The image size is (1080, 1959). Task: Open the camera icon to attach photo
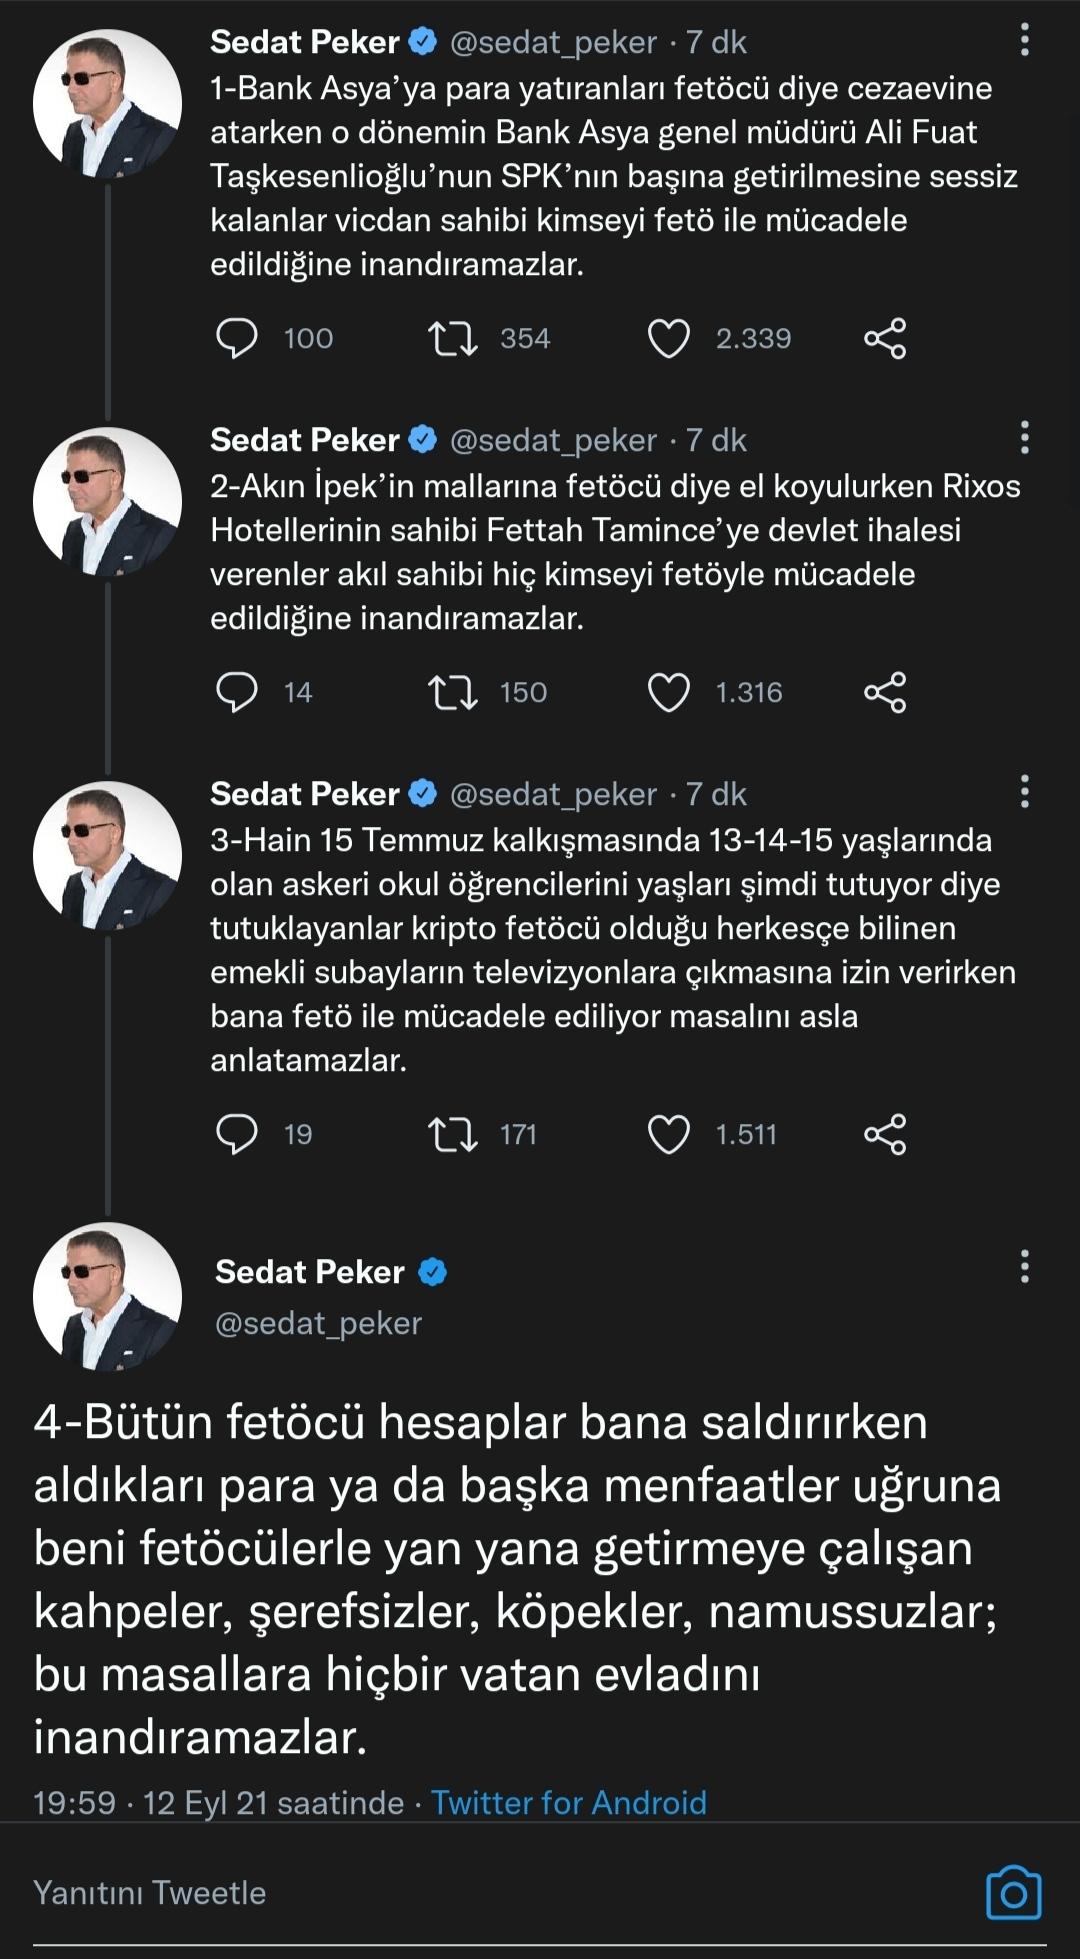tap(1013, 1892)
